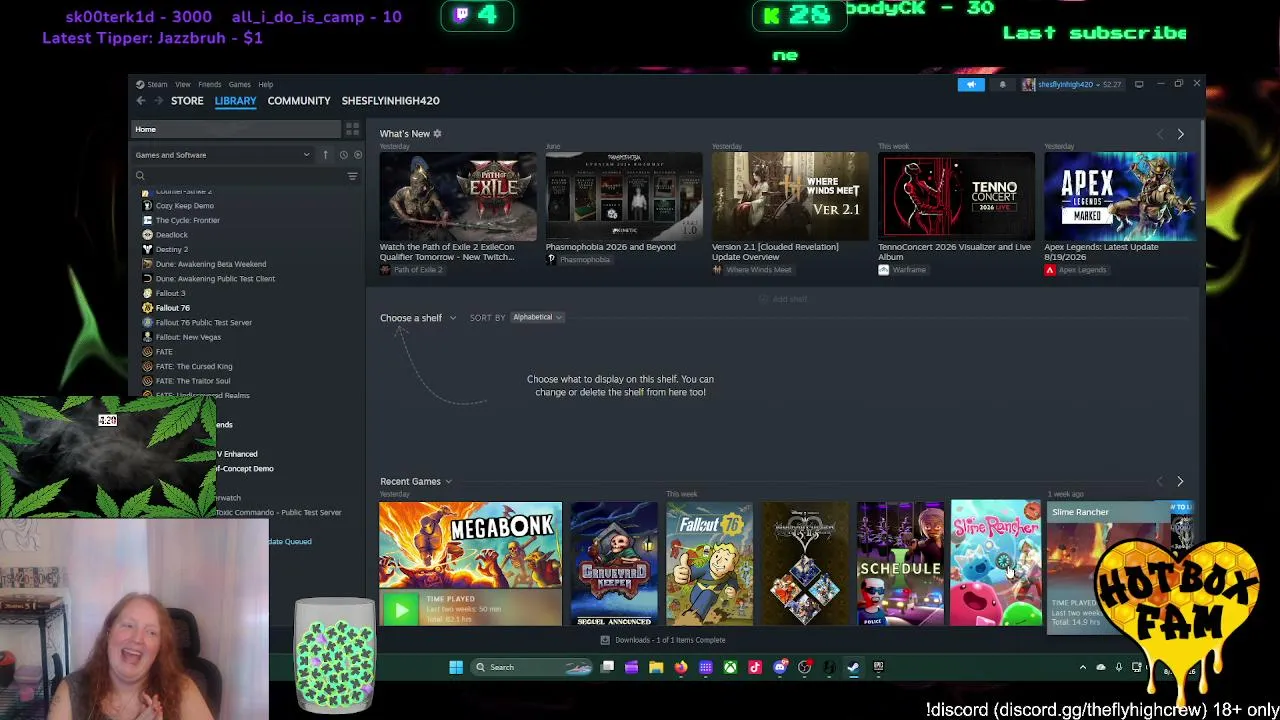Click the Home button in library sidebar
This screenshot has width=1280, height=720.
(236, 130)
